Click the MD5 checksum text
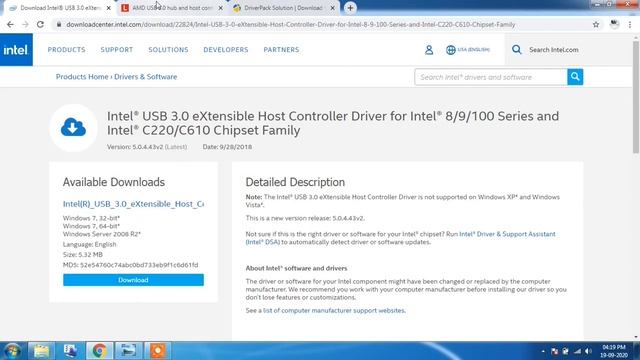The image size is (640, 360). pyautogui.click(x=131, y=265)
